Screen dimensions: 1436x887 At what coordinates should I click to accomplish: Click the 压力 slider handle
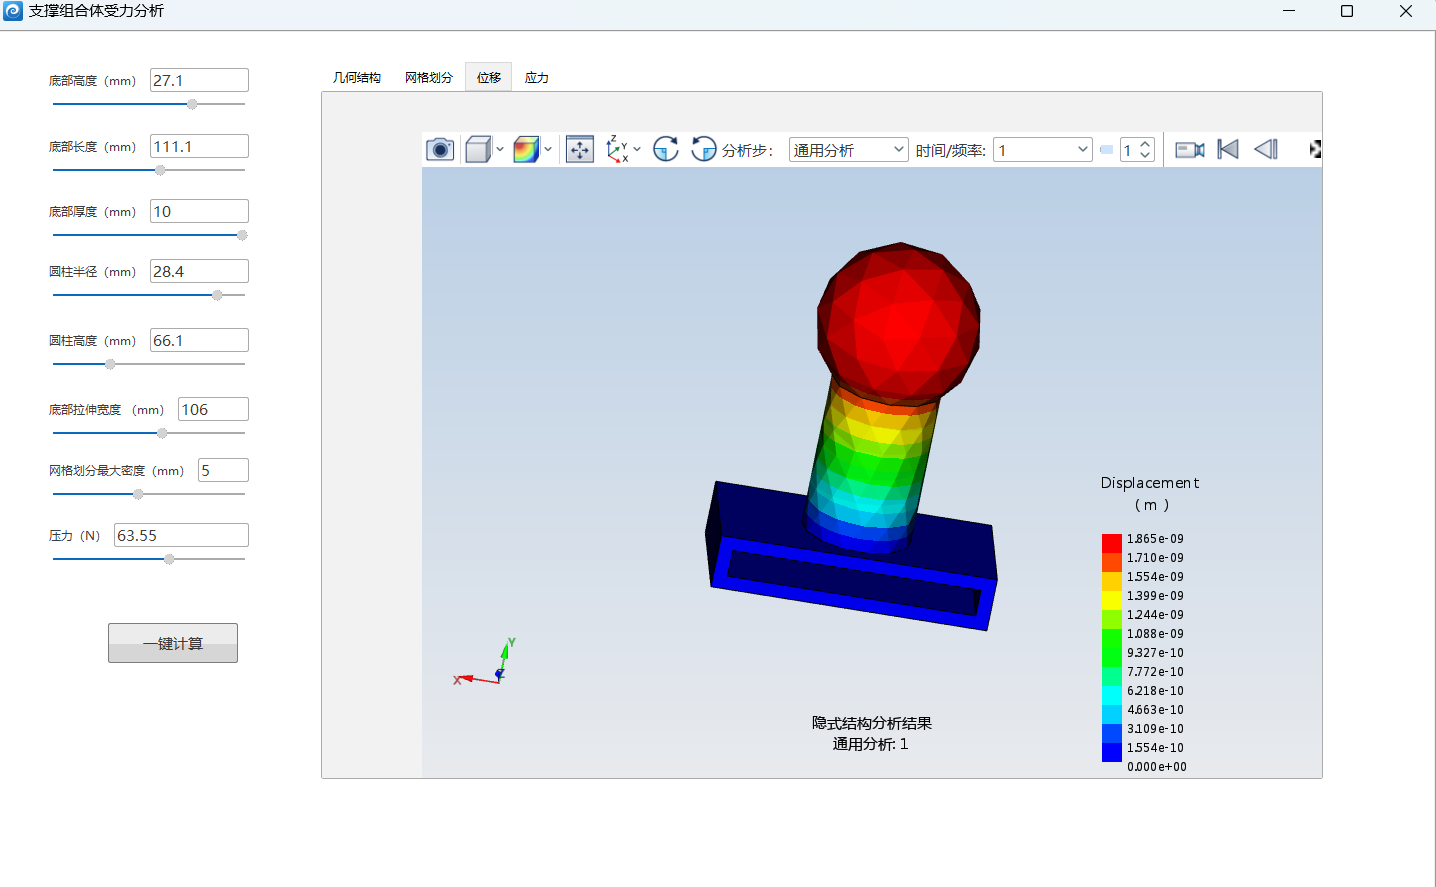click(x=169, y=559)
